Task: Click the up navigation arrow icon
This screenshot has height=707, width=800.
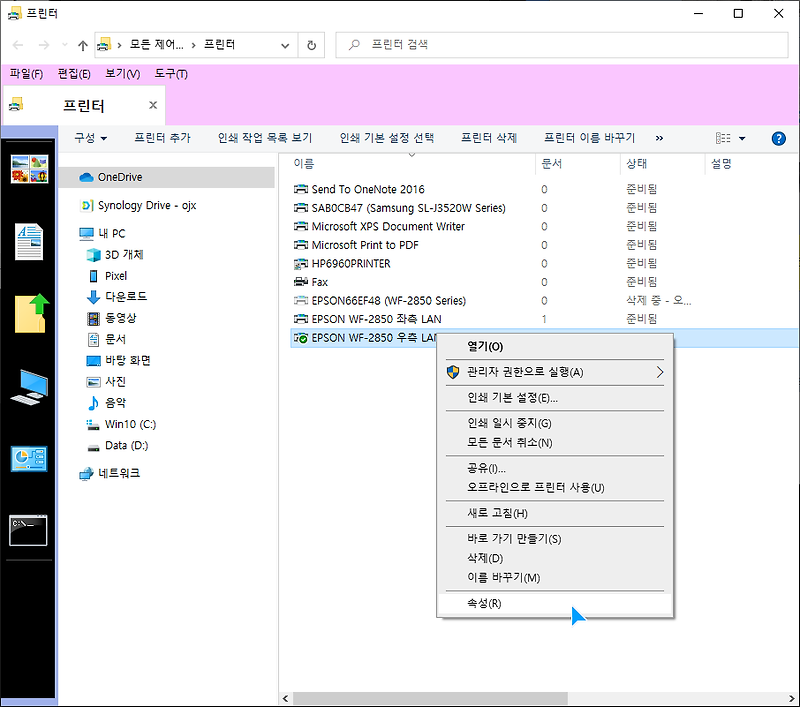Action: tap(81, 44)
